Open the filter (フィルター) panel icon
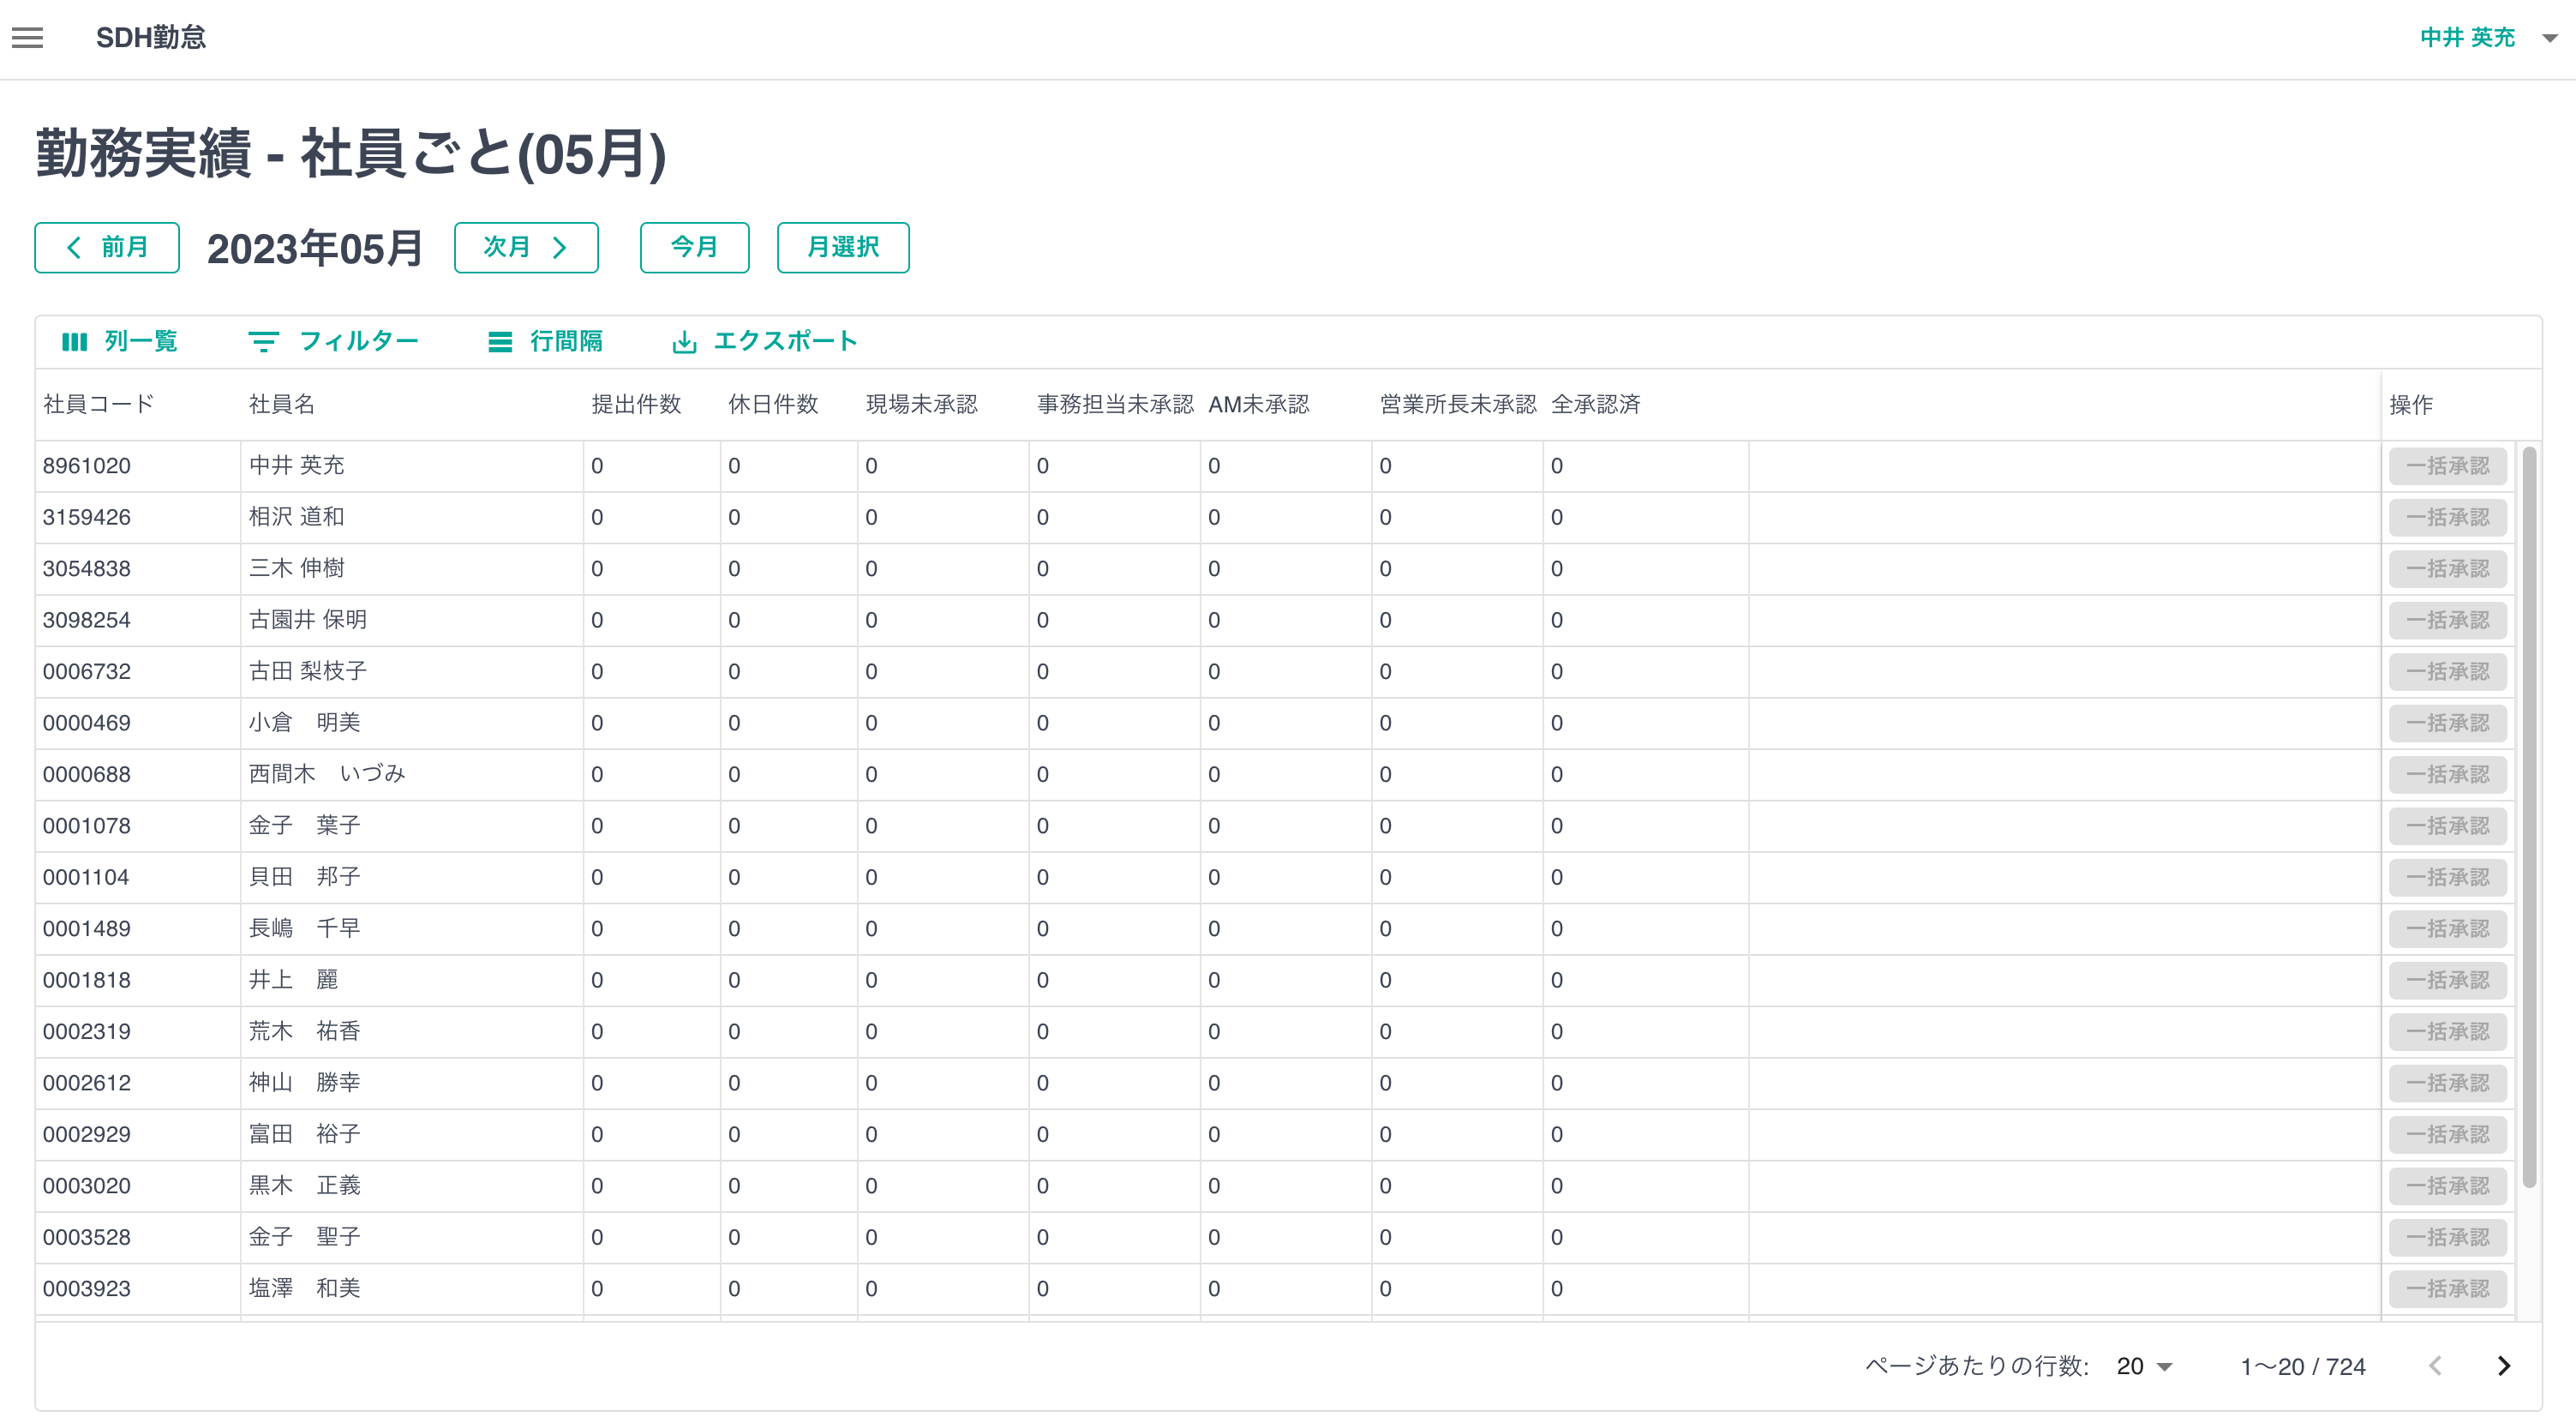This screenshot has width=2576, height=1423. coord(263,342)
